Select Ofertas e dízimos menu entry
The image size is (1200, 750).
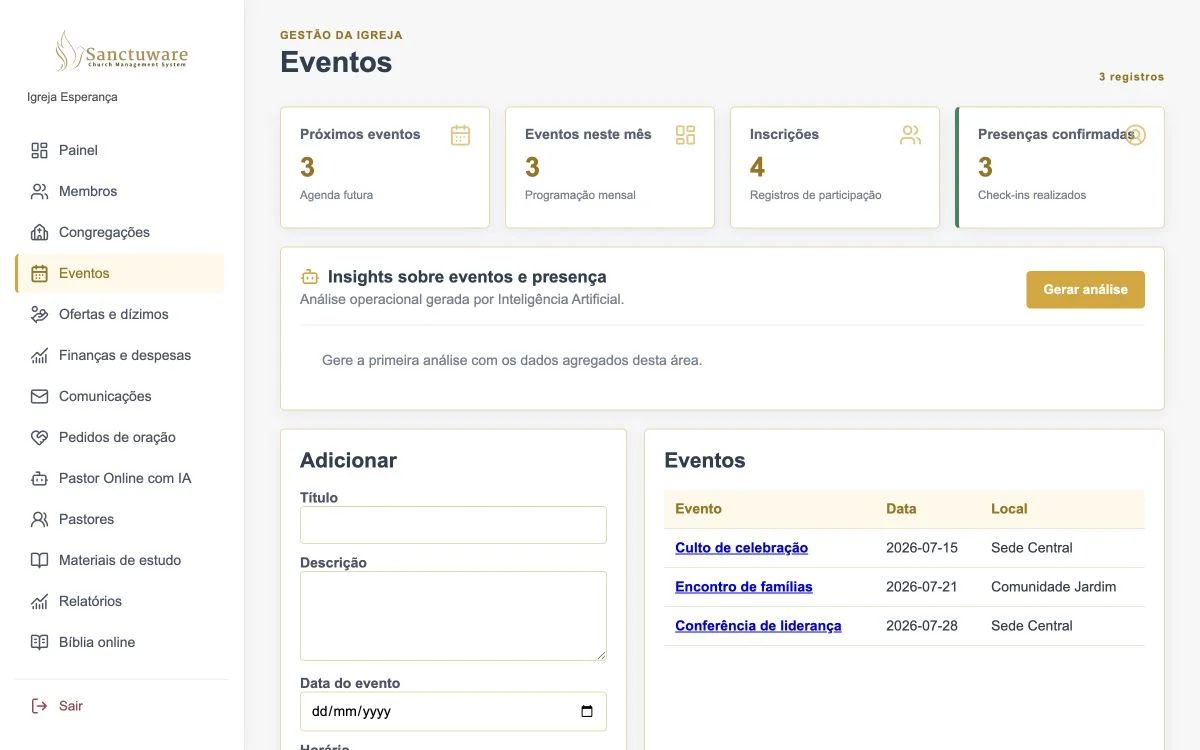pos(119,314)
